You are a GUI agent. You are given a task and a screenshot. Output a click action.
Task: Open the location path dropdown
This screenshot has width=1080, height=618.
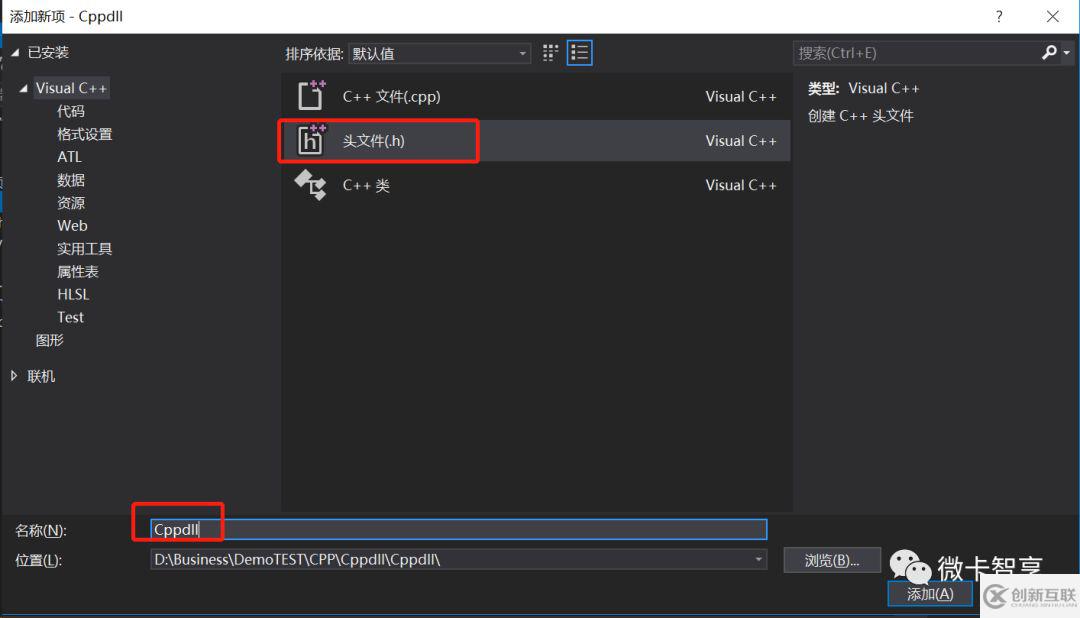coord(758,559)
